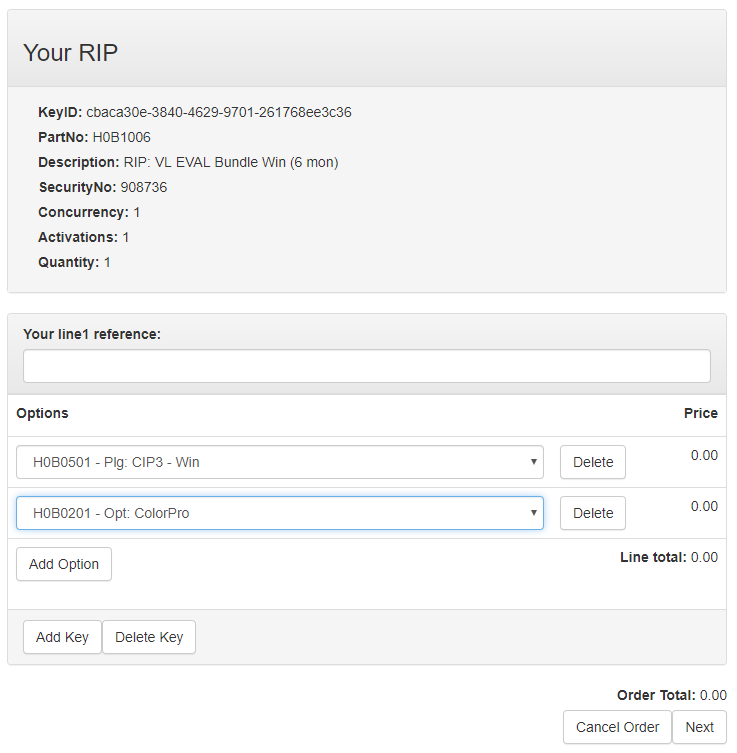Click the 'Your line1 reference' label
Viewport: 737px width, 753px height.
tap(91, 334)
